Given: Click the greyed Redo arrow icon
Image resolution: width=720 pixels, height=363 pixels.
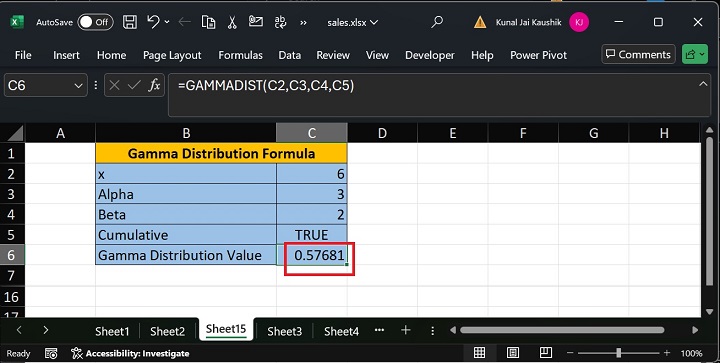Looking at the screenshot, I should 185,22.
